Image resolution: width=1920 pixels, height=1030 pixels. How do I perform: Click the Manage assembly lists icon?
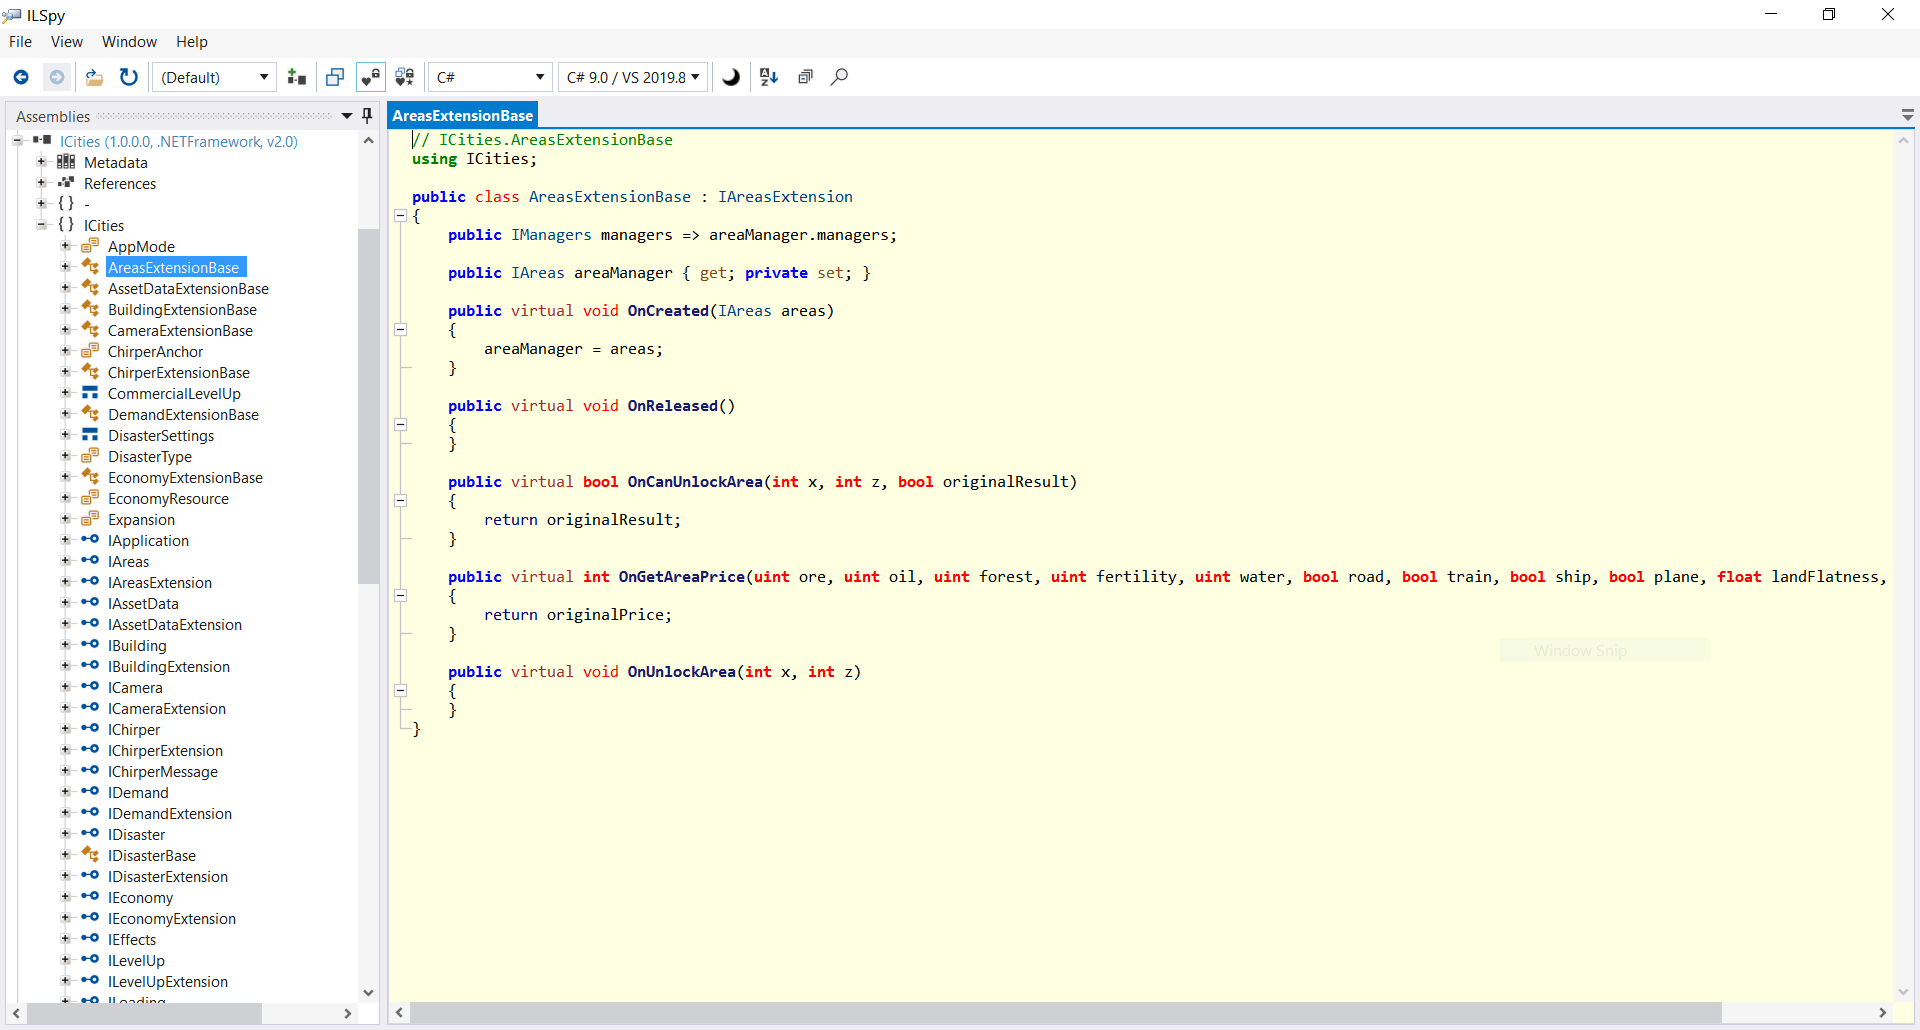tap(297, 77)
